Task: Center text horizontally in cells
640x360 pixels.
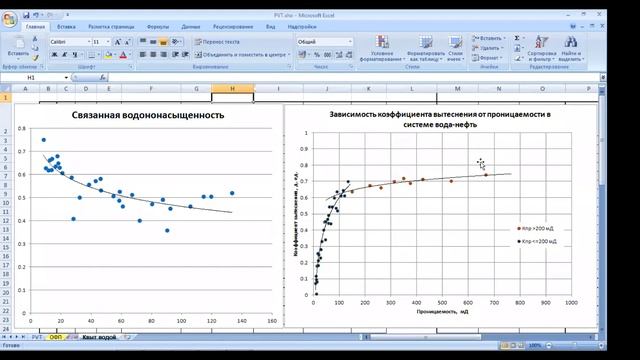Action: pos(153,54)
